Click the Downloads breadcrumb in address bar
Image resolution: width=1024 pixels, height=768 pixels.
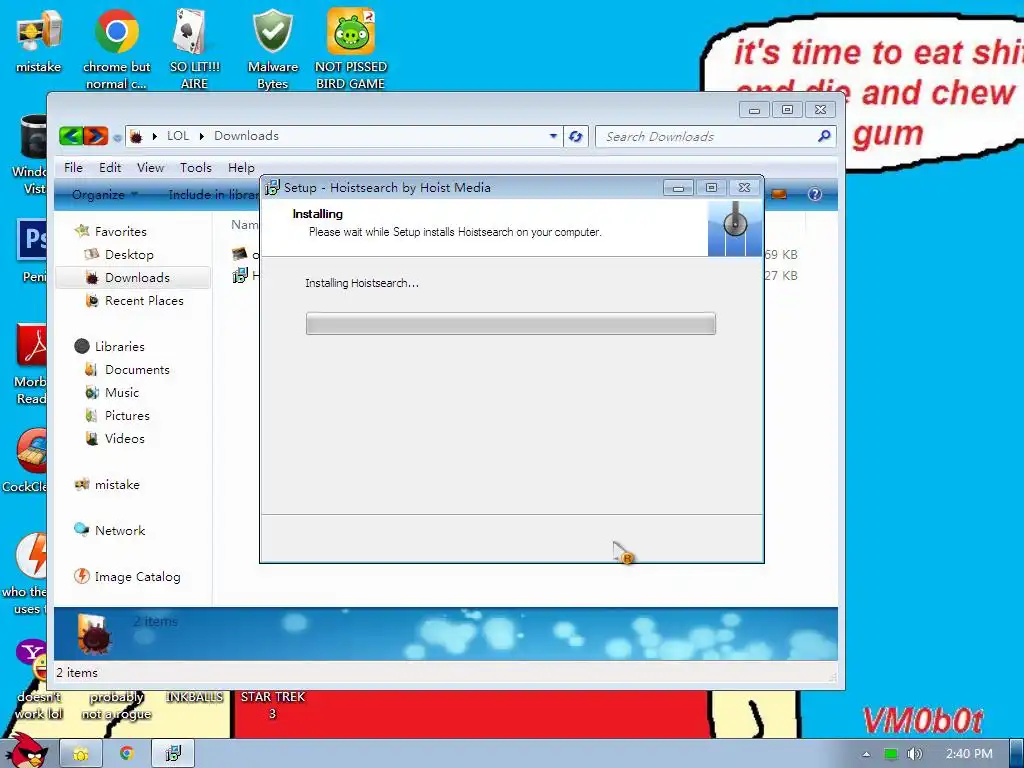246,136
